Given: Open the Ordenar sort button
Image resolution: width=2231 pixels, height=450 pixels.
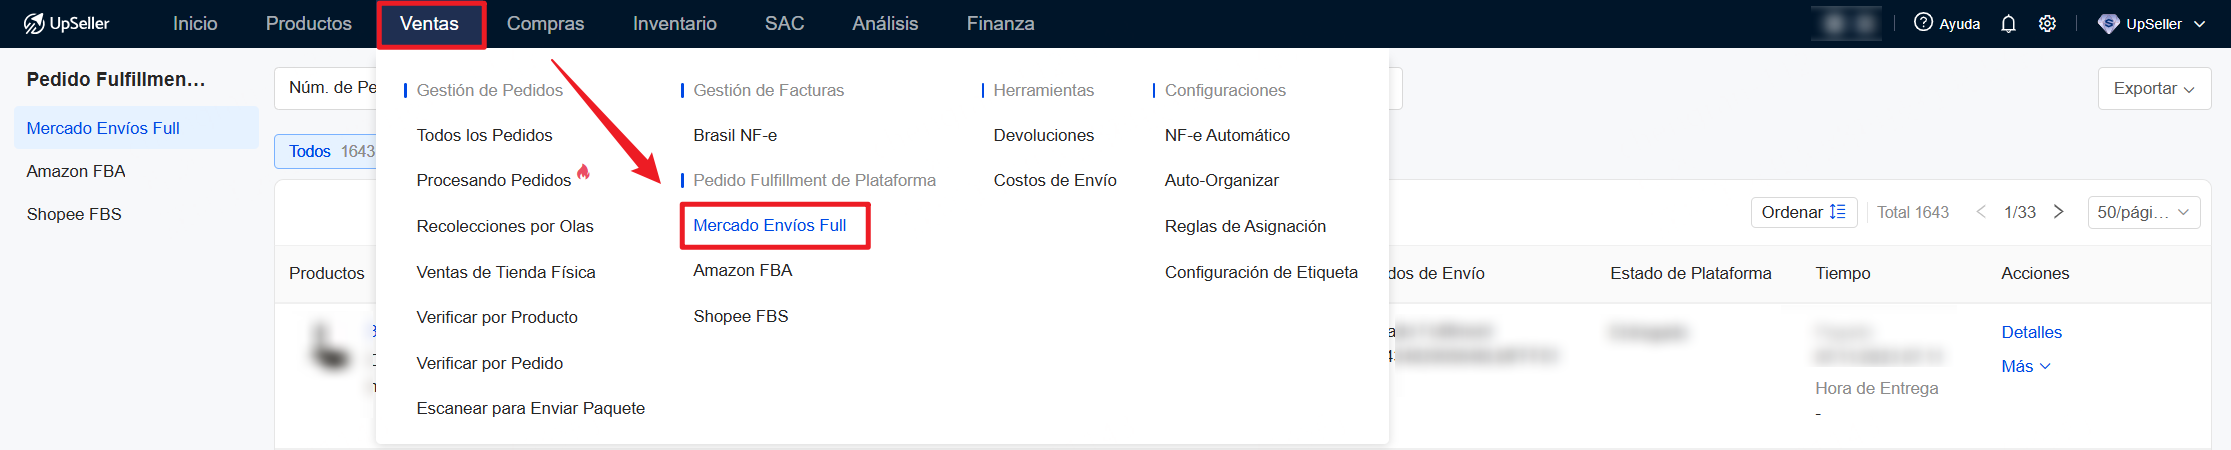Looking at the screenshot, I should 1803,212.
